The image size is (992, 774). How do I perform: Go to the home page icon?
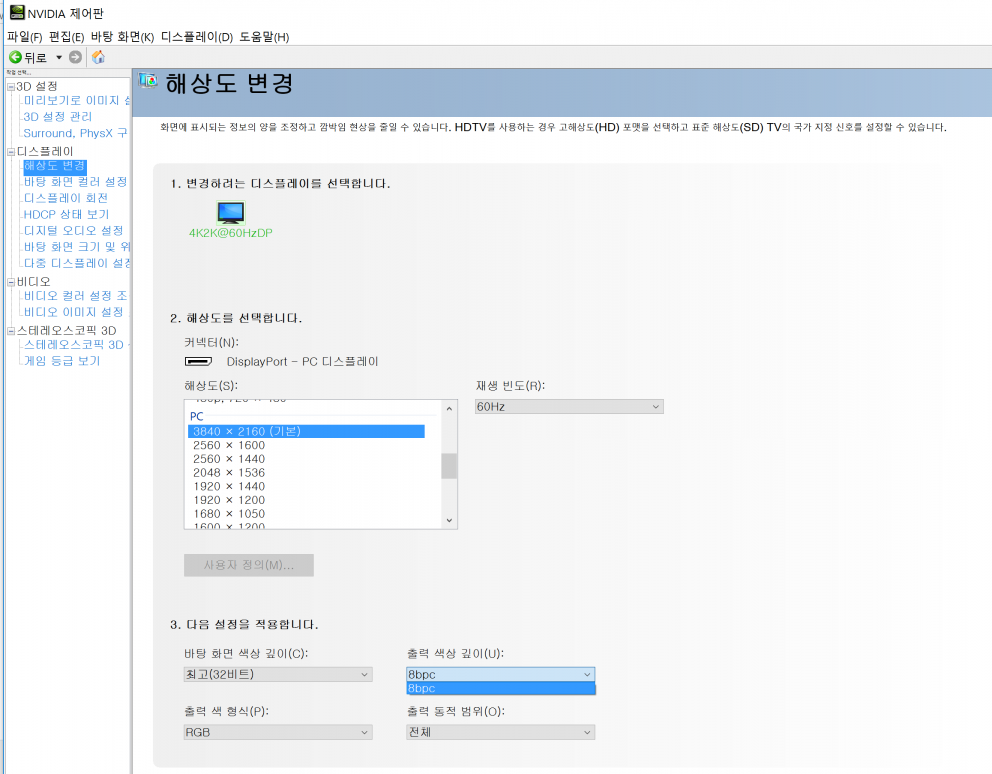pyautogui.click(x=98, y=57)
